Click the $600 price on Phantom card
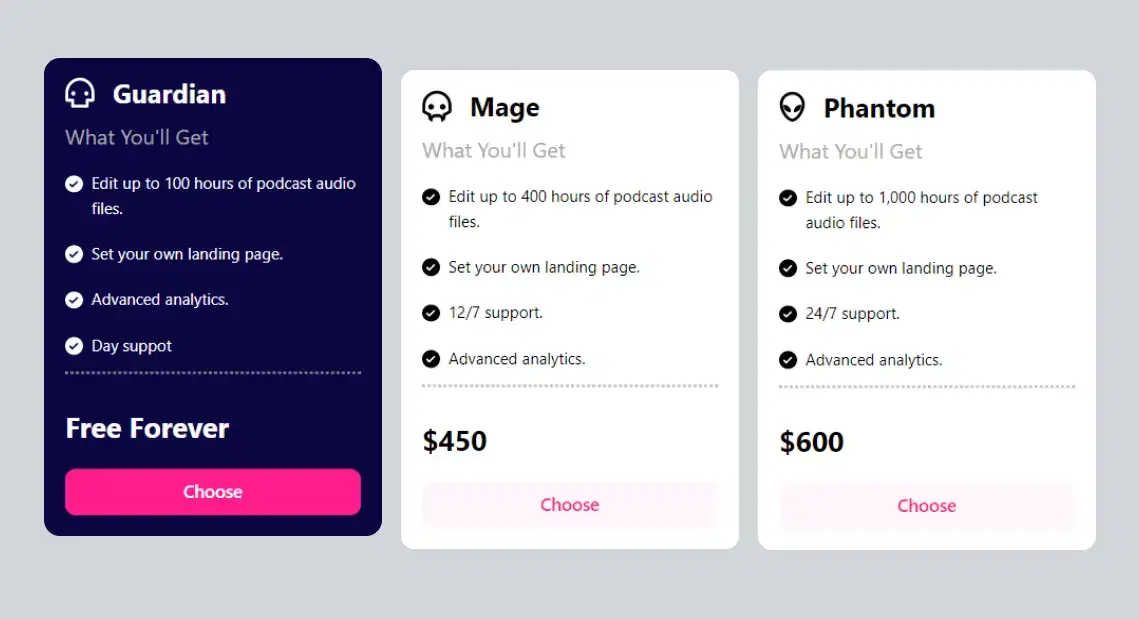1139x619 pixels. (x=812, y=442)
